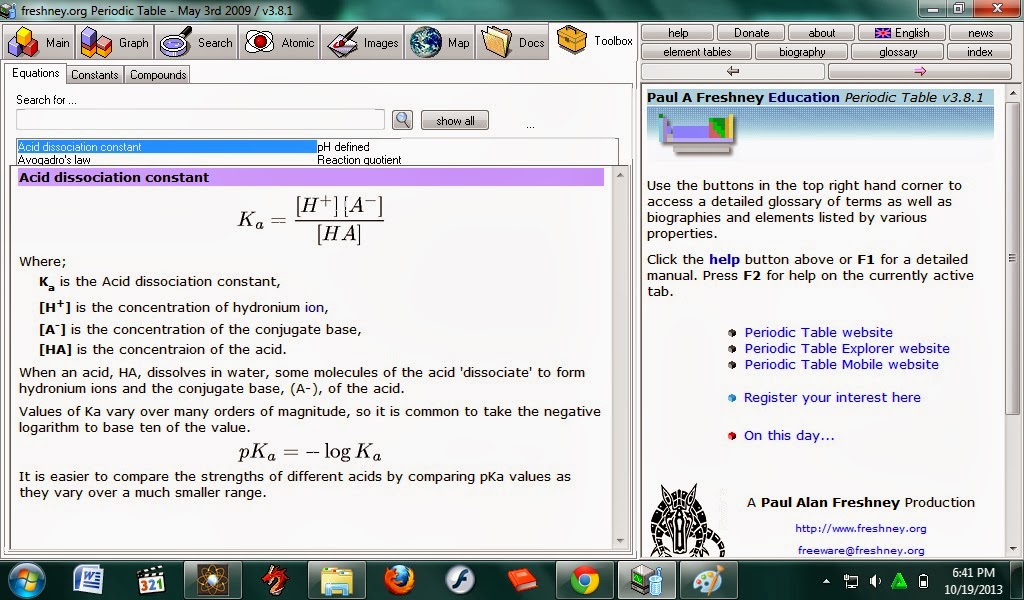1024x600 pixels.
Task: Open the index button
Action: (x=980, y=52)
